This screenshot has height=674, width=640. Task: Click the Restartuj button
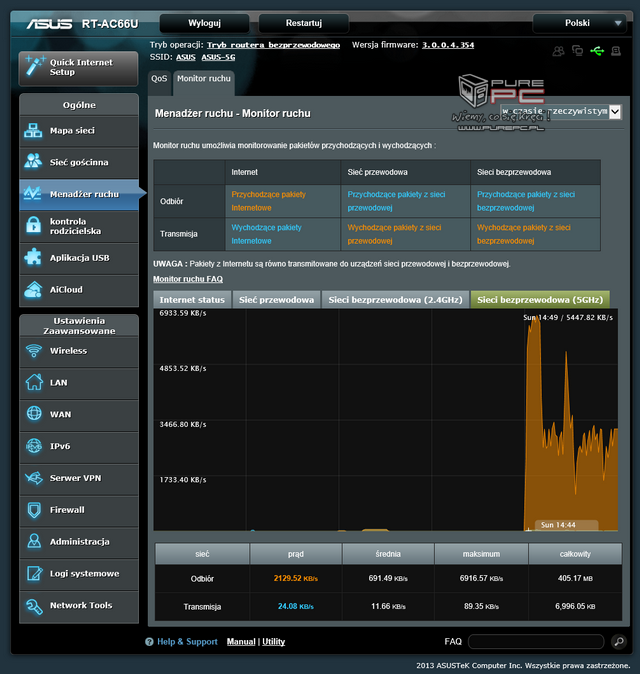[x=304, y=23]
